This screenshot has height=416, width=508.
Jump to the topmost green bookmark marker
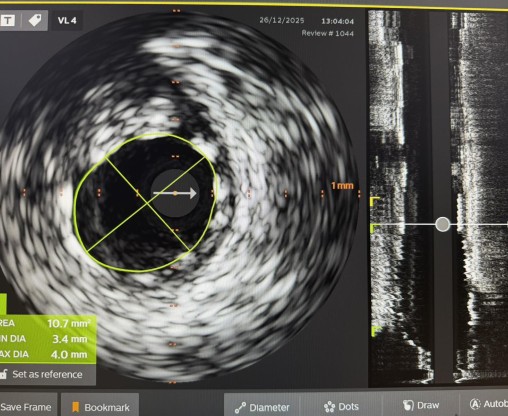coord(374,201)
